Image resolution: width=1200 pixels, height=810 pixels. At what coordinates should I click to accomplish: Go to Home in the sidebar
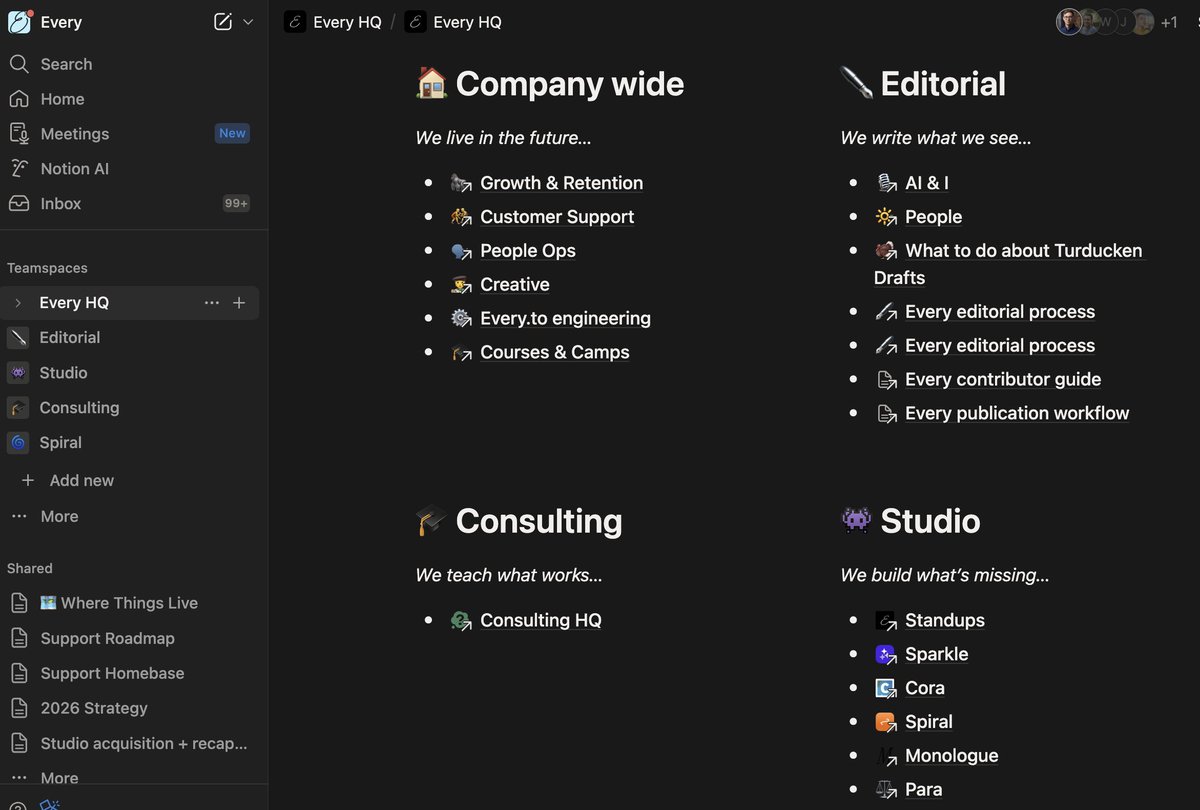[62, 99]
